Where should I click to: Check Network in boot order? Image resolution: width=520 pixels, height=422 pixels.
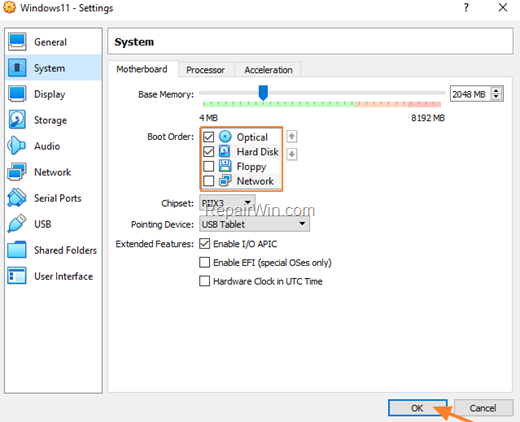(x=209, y=181)
